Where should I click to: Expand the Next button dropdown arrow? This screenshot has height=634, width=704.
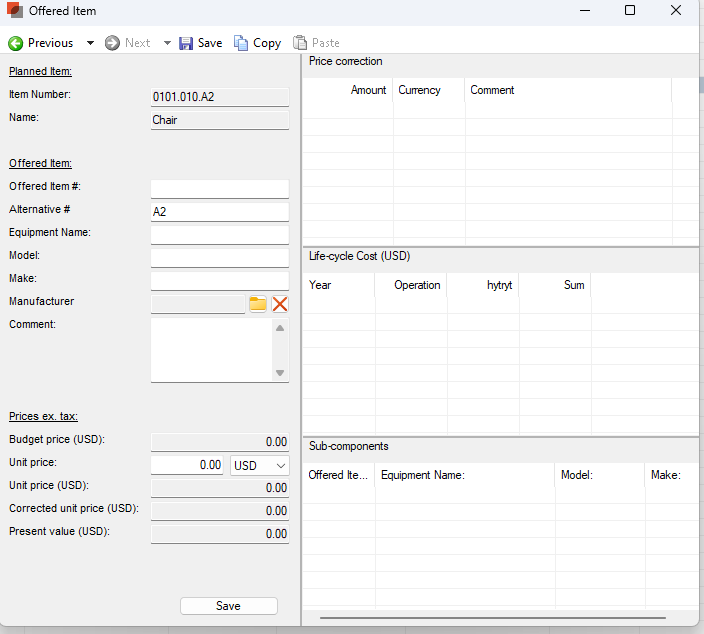167,43
